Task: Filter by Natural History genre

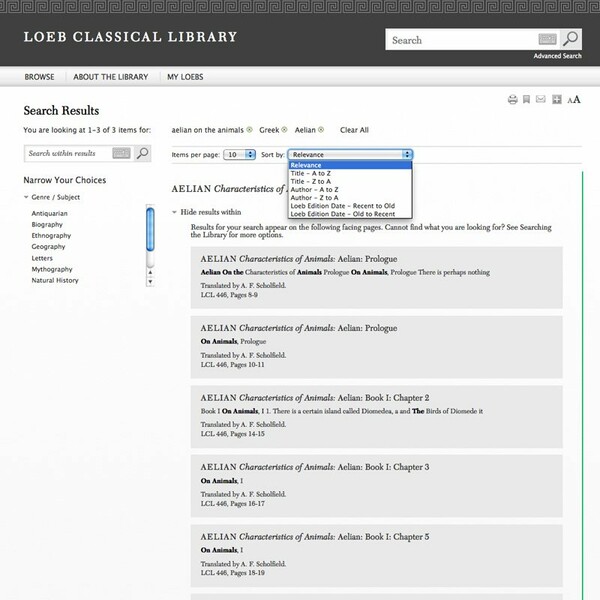Action: coord(55,280)
